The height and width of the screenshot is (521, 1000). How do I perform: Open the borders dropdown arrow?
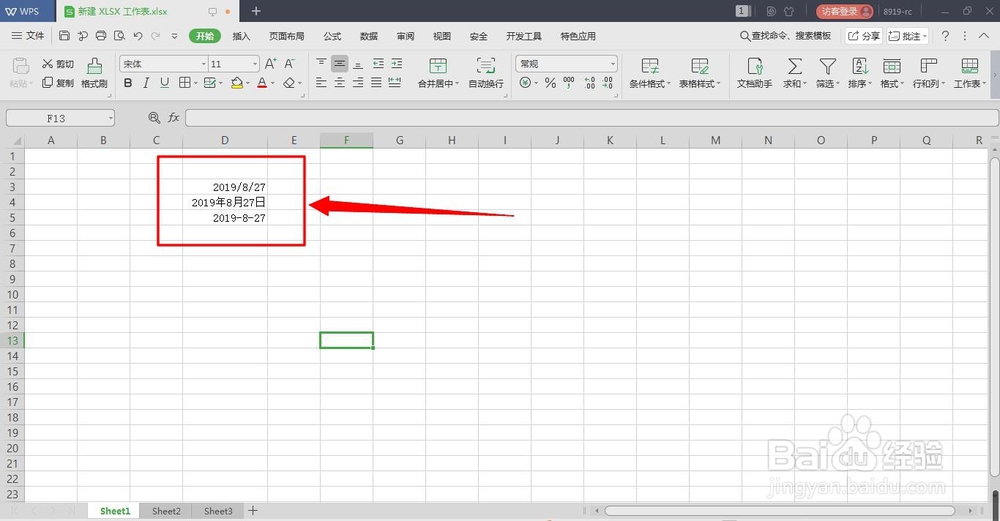point(195,84)
